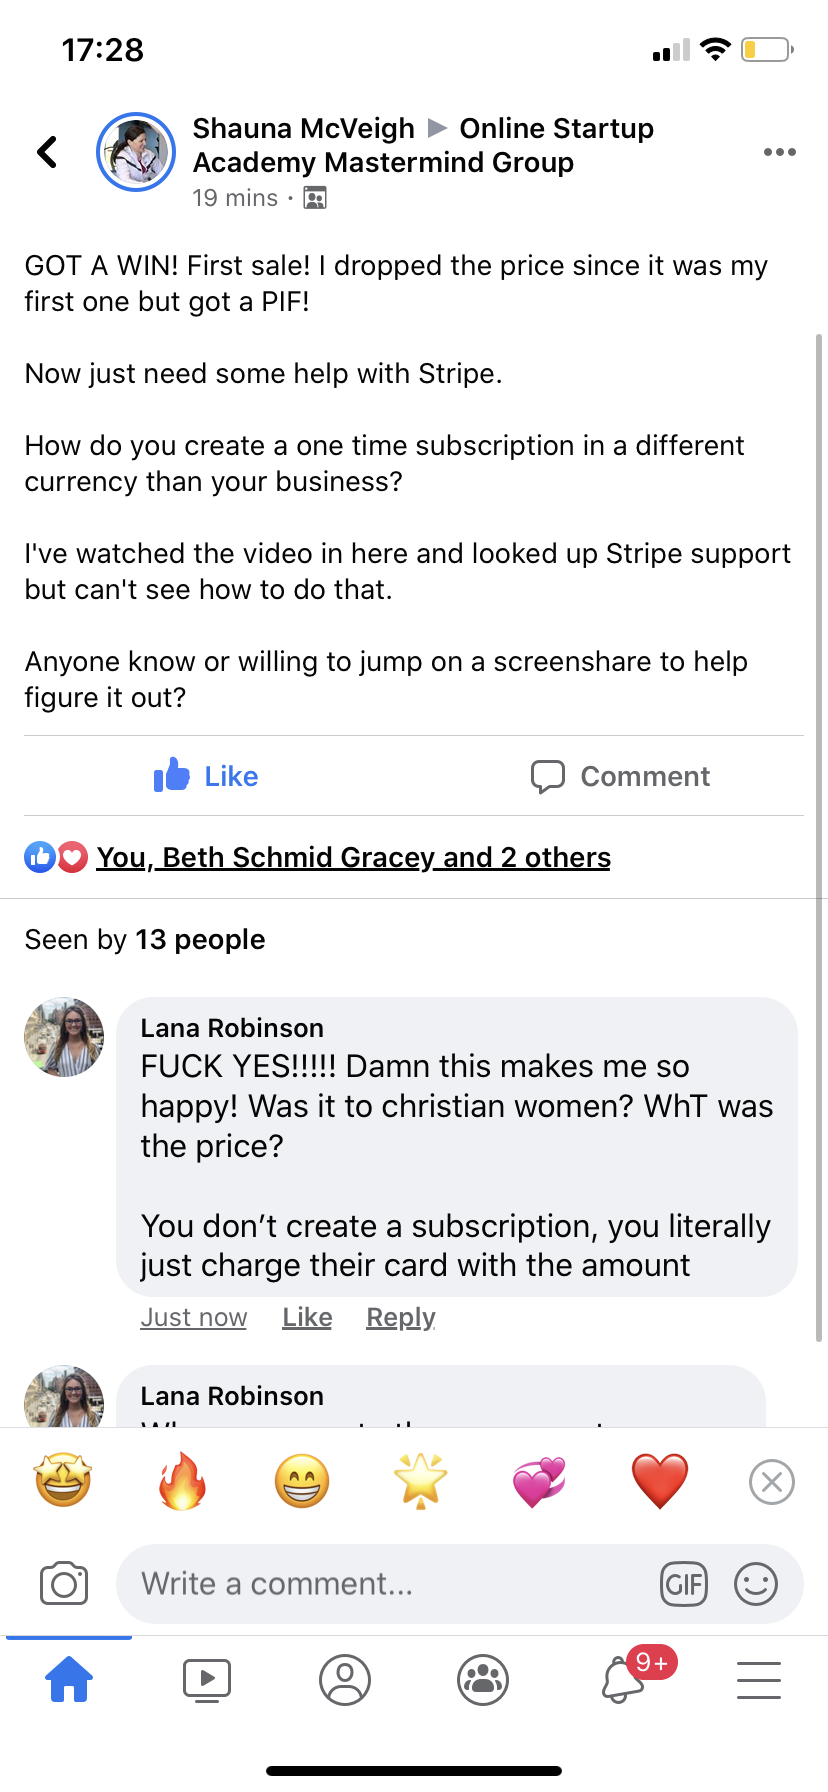
Task: Tap the Write a comment field
Action: tap(390, 1584)
